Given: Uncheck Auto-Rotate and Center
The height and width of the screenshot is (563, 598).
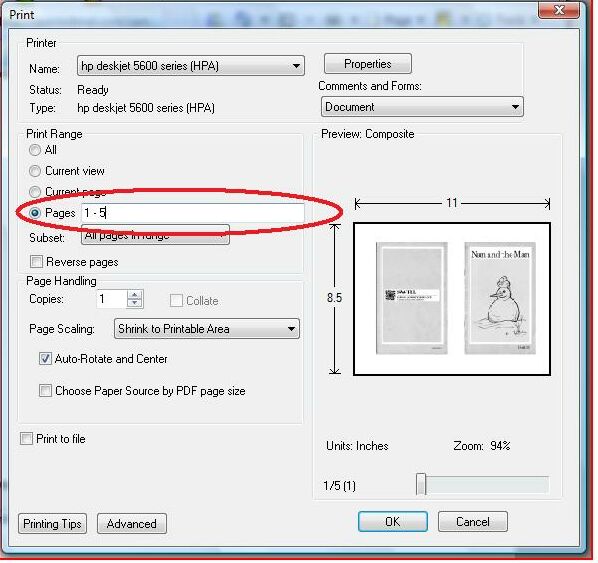Looking at the screenshot, I should (x=45, y=359).
